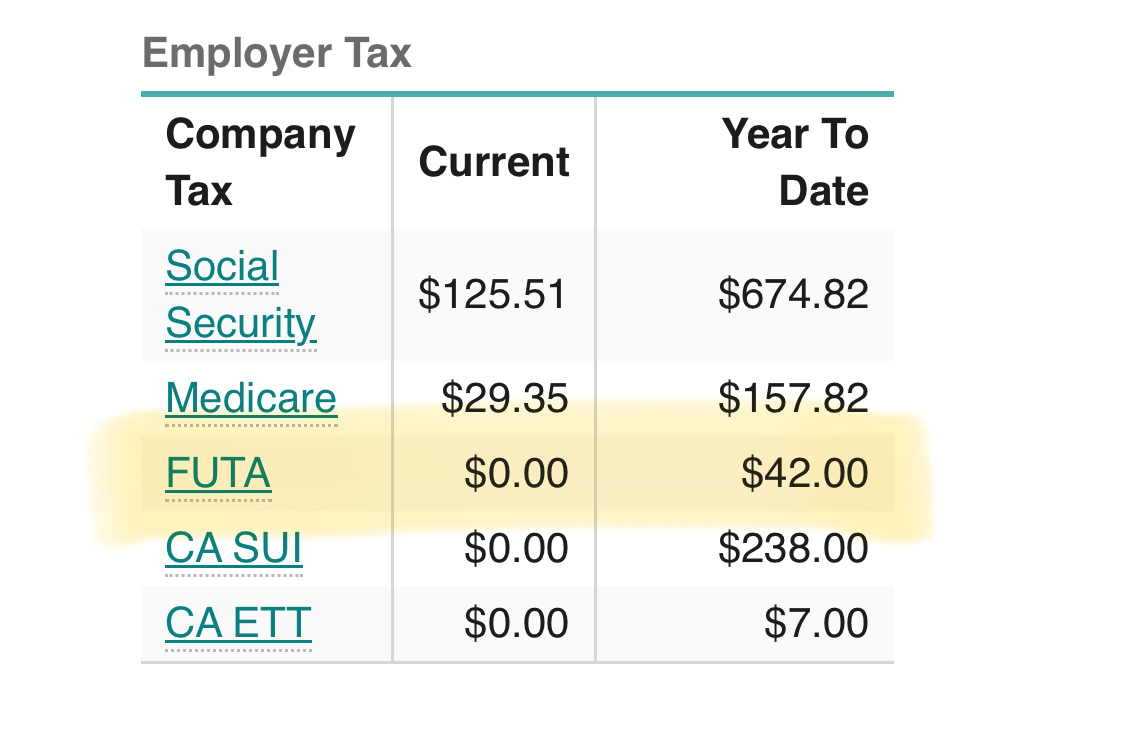Click the FUTA row's current $0.00 amount
Image resolution: width=1125 pixels, height=744 pixels.
coord(516,473)
